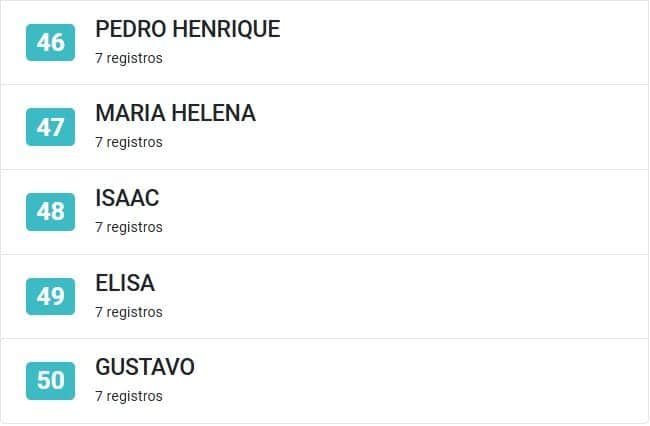Click '7 registros' under ISAAC
The width and height of the screenshot is (650, 426).
tap(129, 227)
